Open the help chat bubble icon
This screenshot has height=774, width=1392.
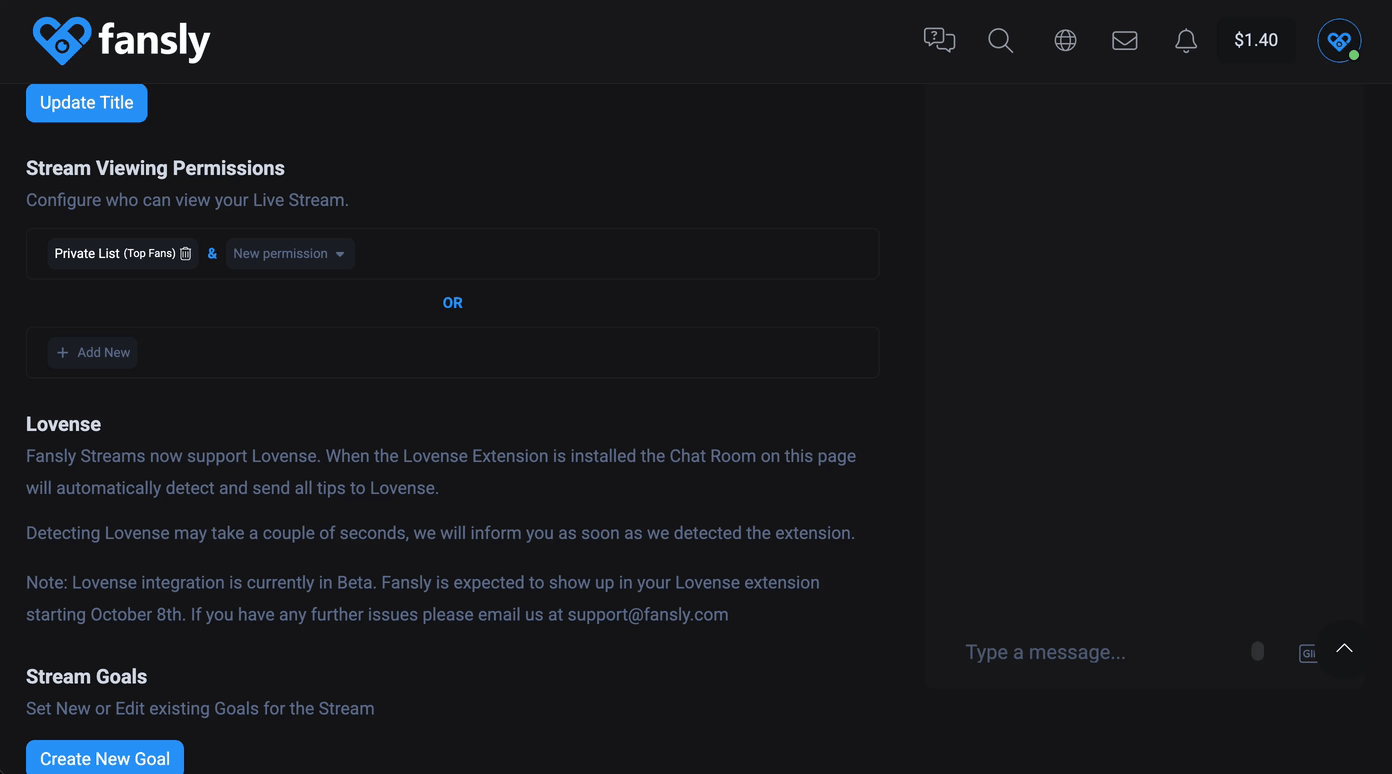tap(939, 40)
